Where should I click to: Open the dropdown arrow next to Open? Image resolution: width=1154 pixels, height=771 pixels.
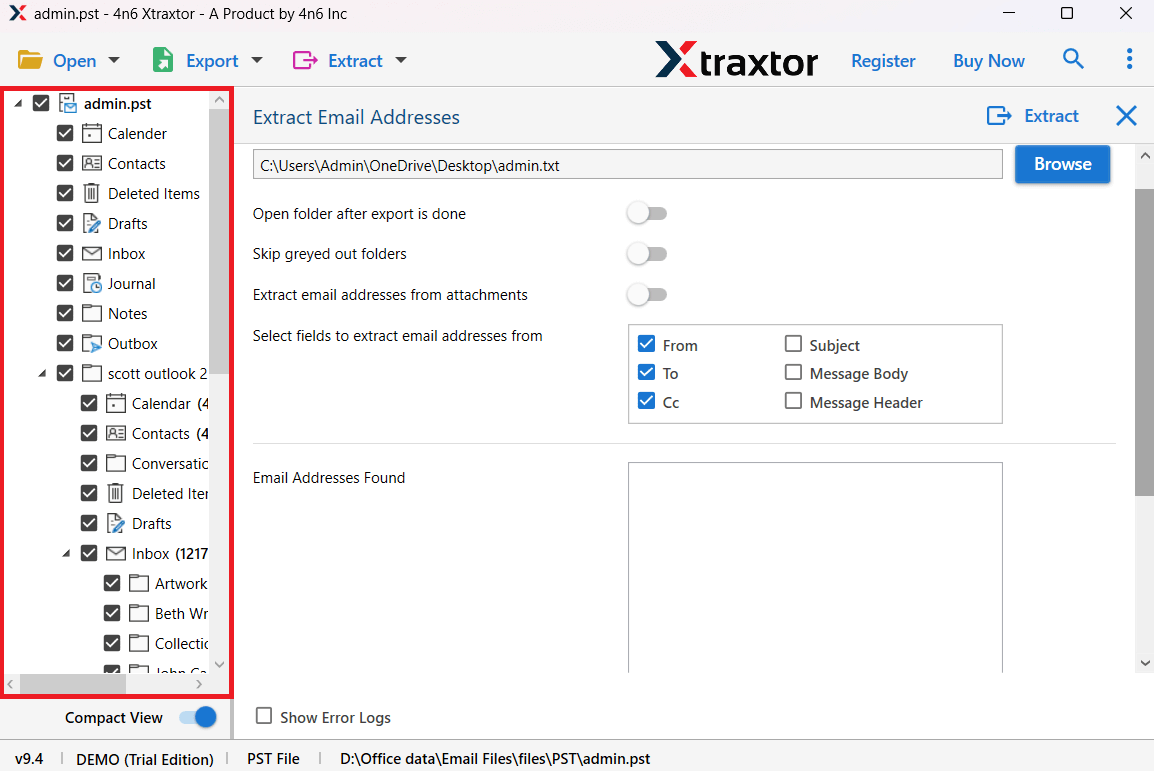tap(114, 60)
